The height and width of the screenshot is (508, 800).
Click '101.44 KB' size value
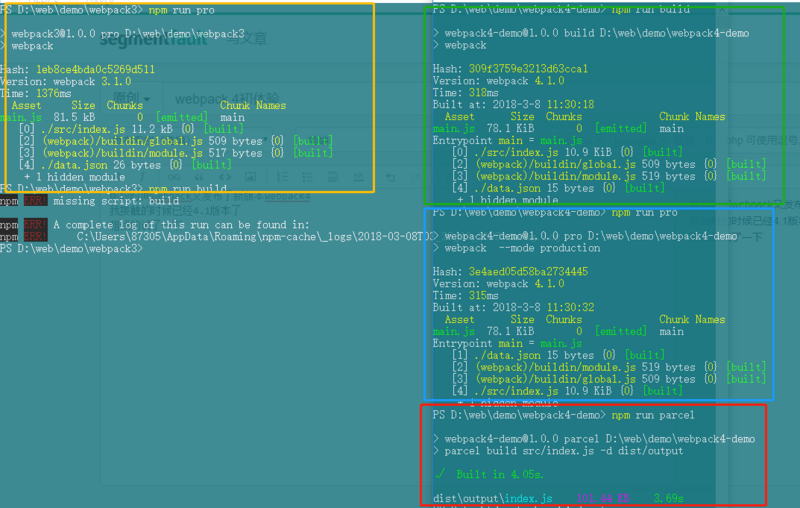[x=603, y=498]
